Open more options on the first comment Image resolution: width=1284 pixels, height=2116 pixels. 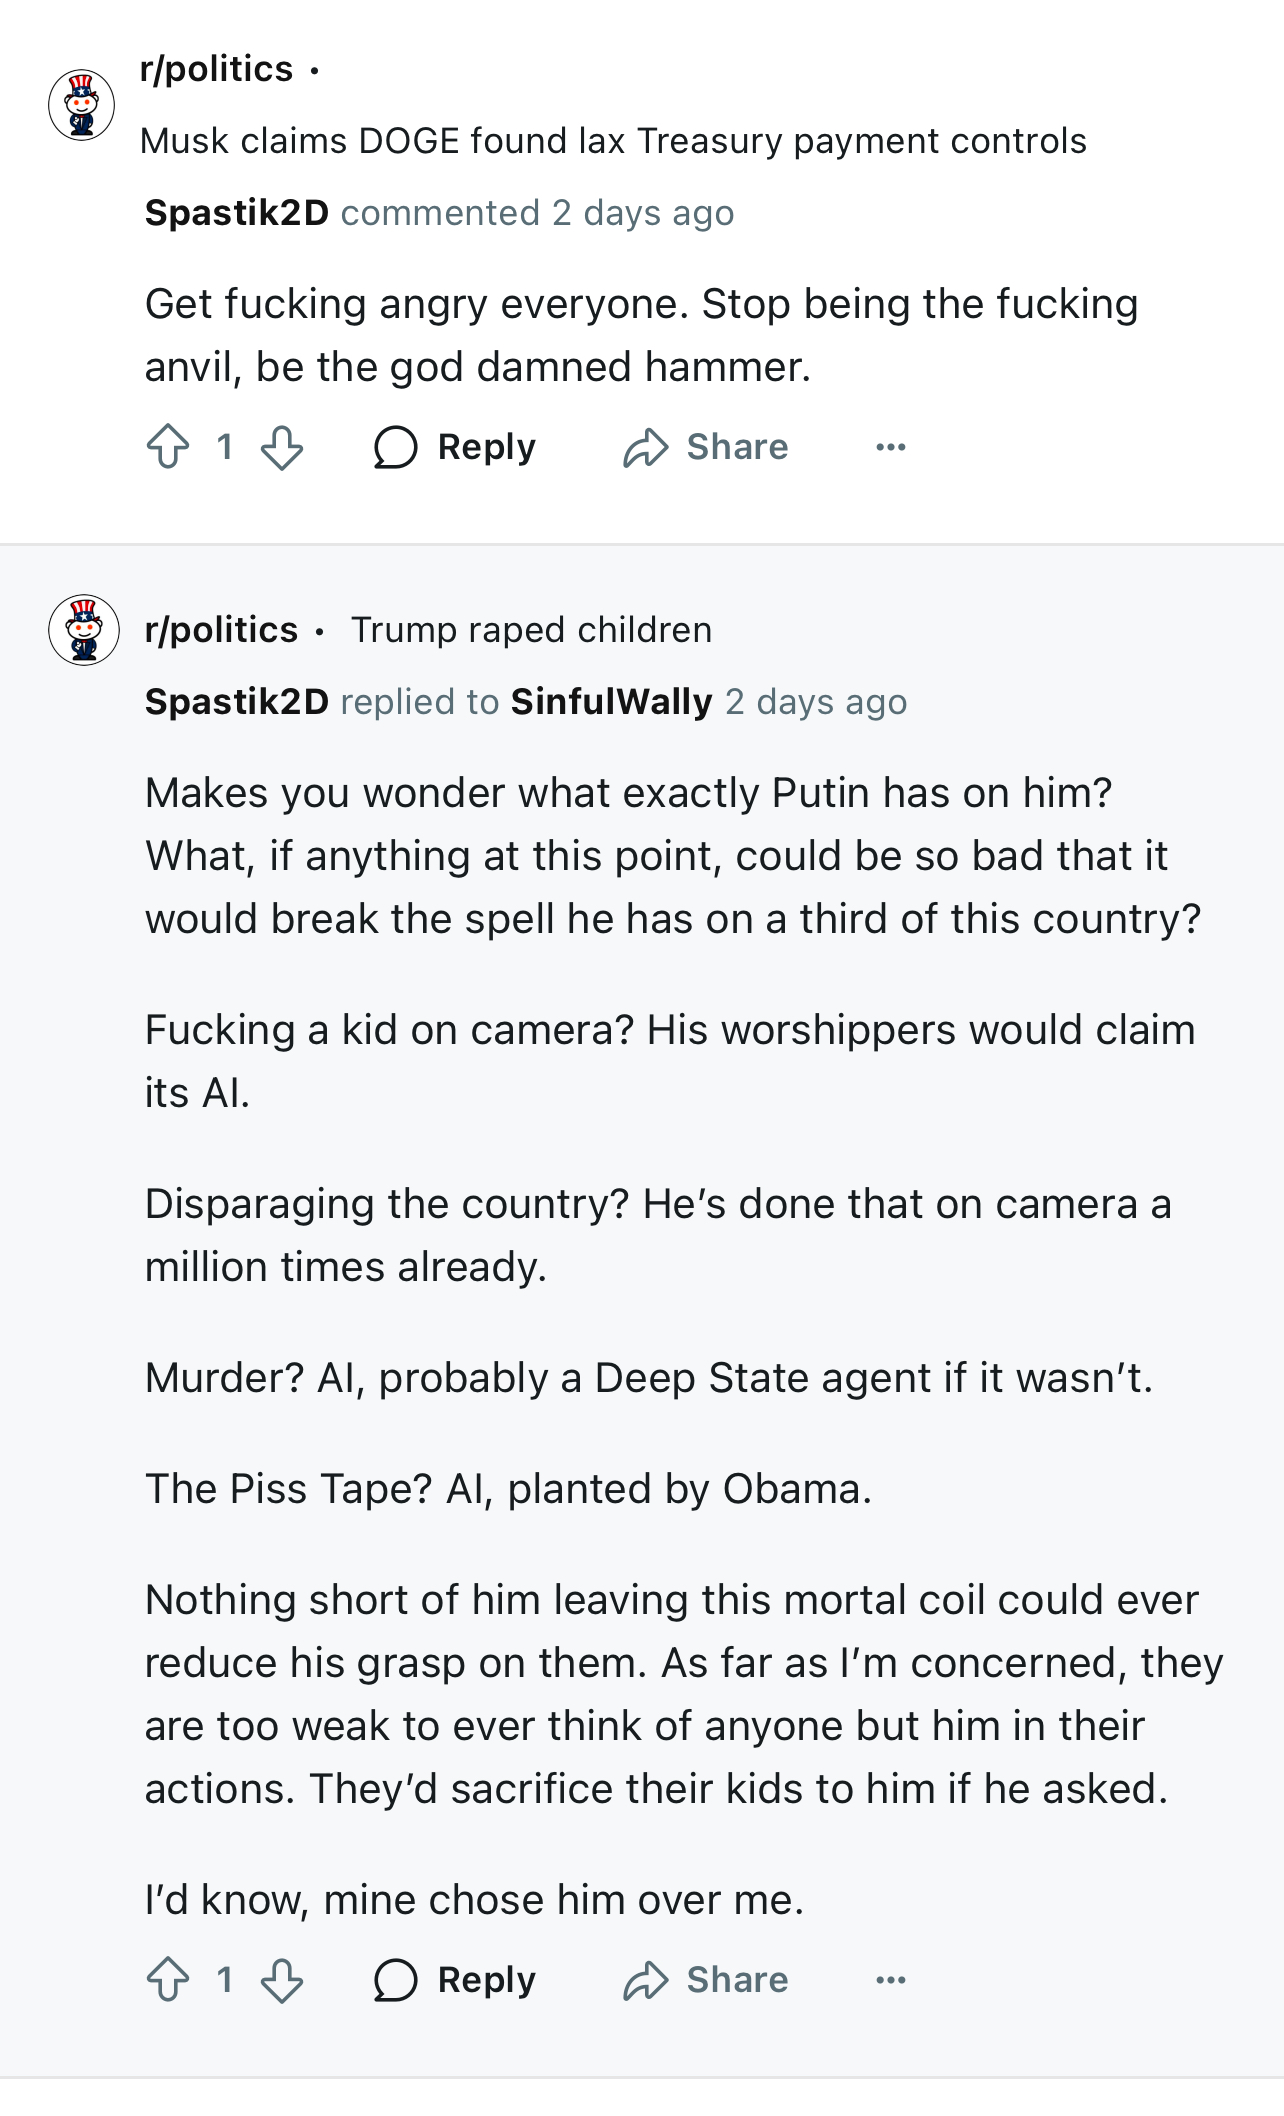click(x=890, y=447)
